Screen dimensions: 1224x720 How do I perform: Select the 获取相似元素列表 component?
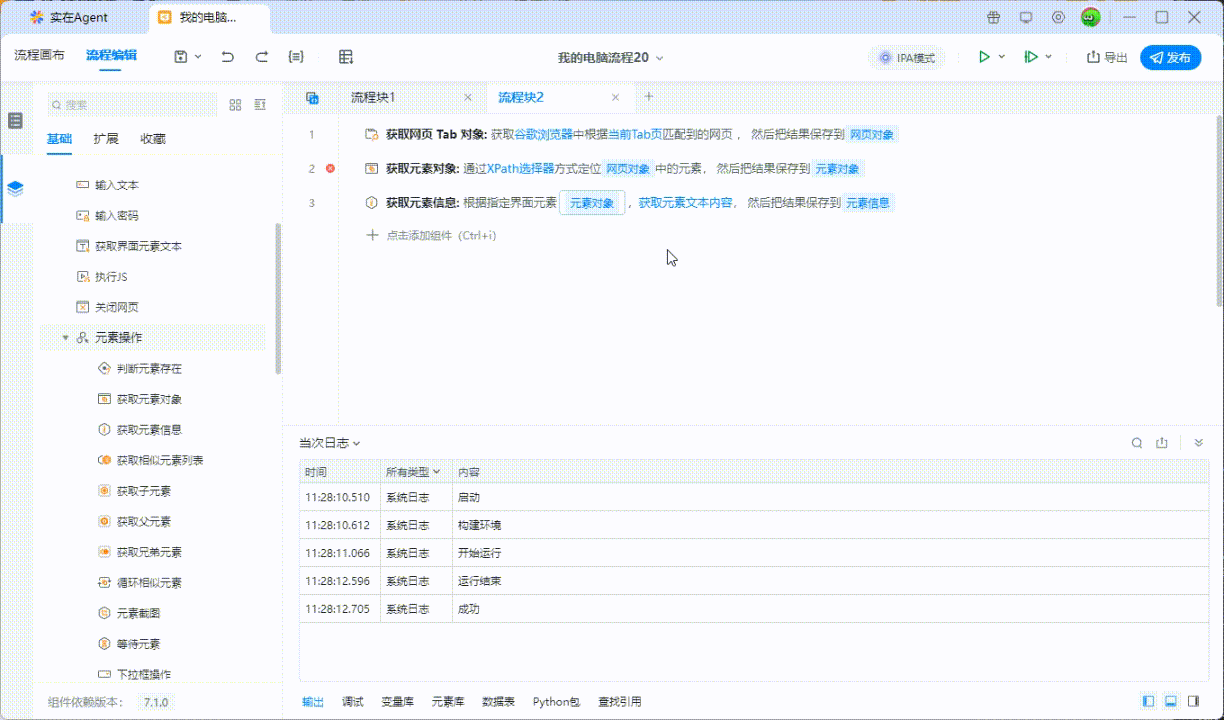tap(160, 460)
